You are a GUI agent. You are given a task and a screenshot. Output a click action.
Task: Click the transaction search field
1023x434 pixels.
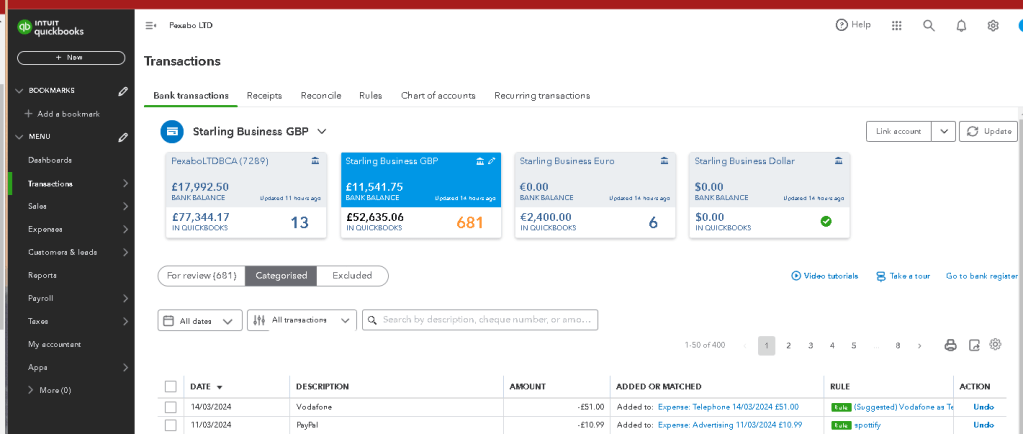[x=480, y=320]
